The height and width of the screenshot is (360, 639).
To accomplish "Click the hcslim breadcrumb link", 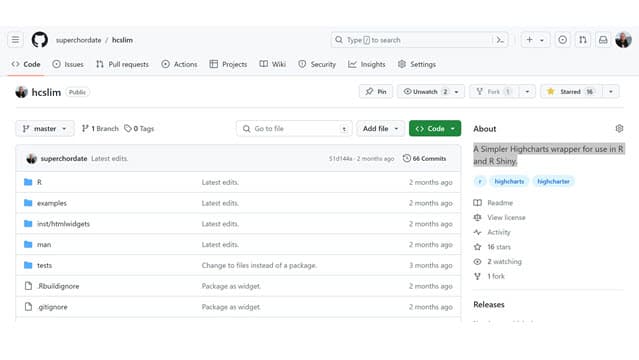I will point(122,40).
